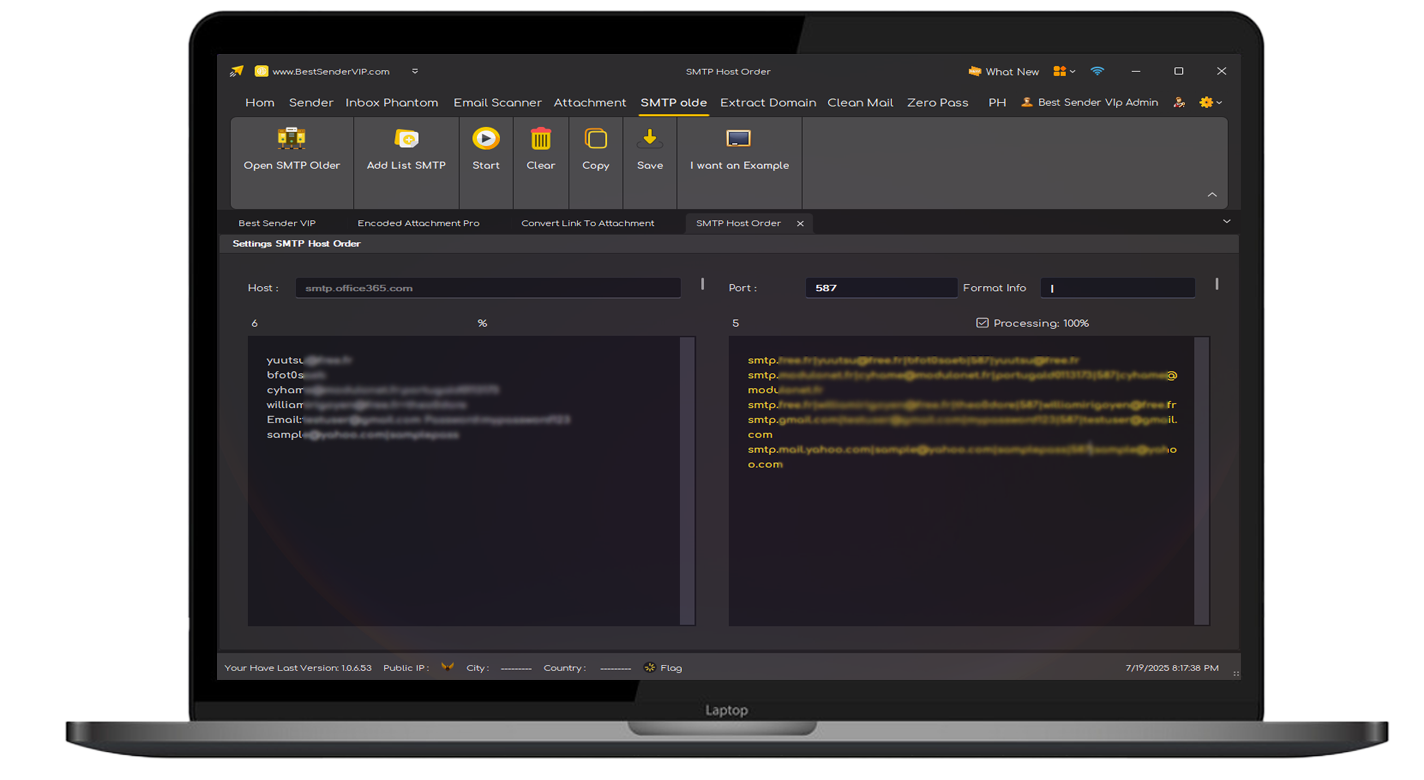Click the yellow icon beside www.BestSenderVIP.com

pos(261,71)
